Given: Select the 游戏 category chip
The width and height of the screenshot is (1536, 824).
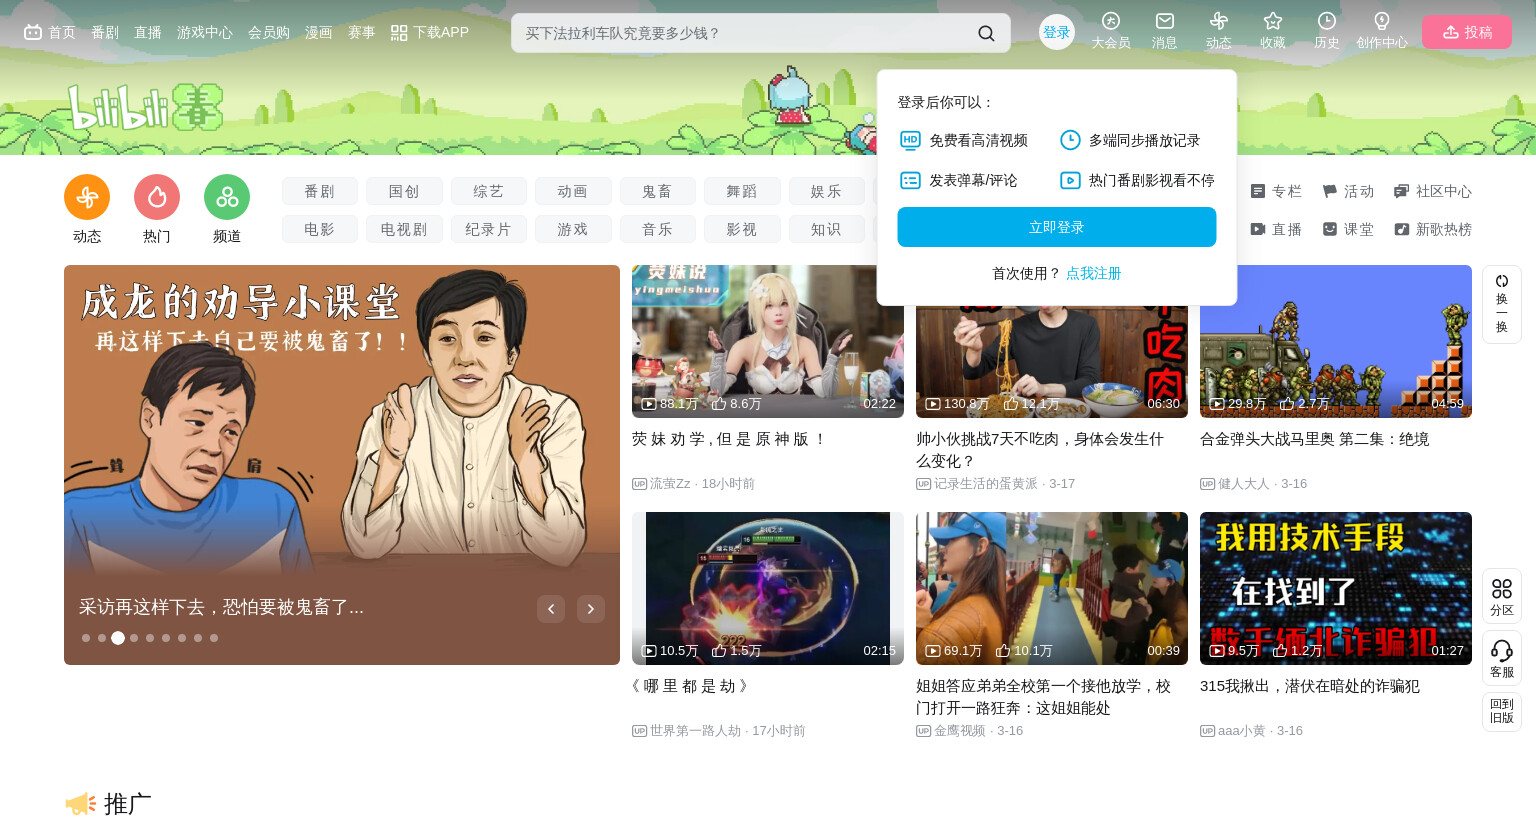Looking at the screenshot, I should coord(573,229).
